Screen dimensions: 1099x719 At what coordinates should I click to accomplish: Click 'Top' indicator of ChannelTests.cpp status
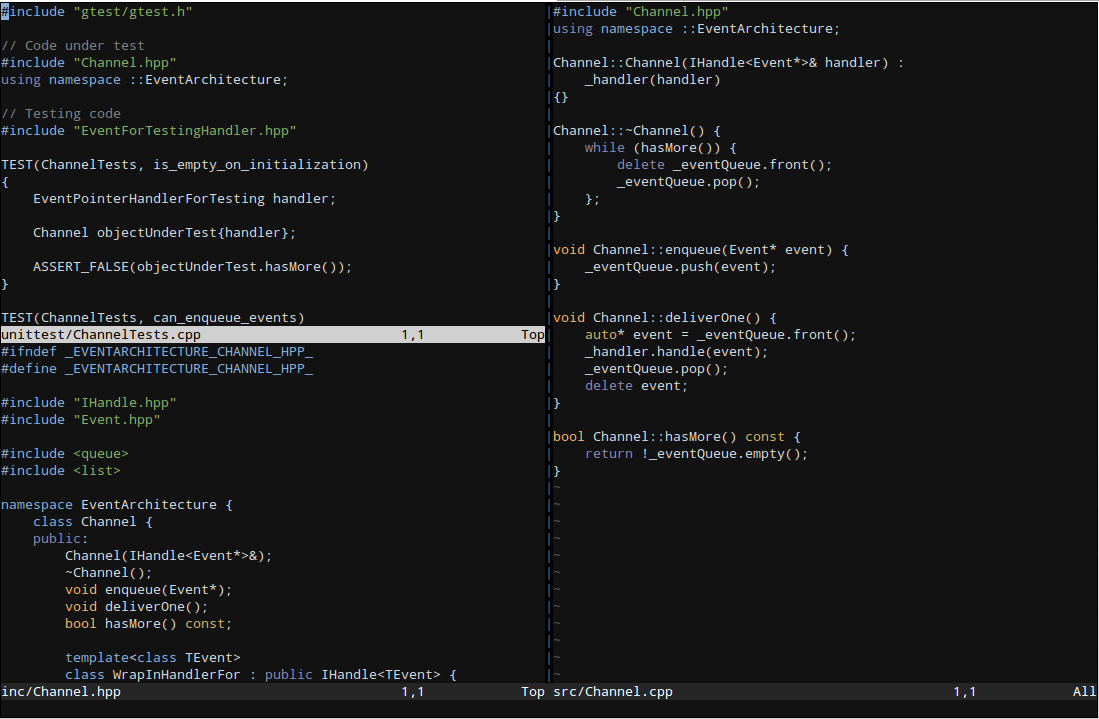click(x=533, y=335)
